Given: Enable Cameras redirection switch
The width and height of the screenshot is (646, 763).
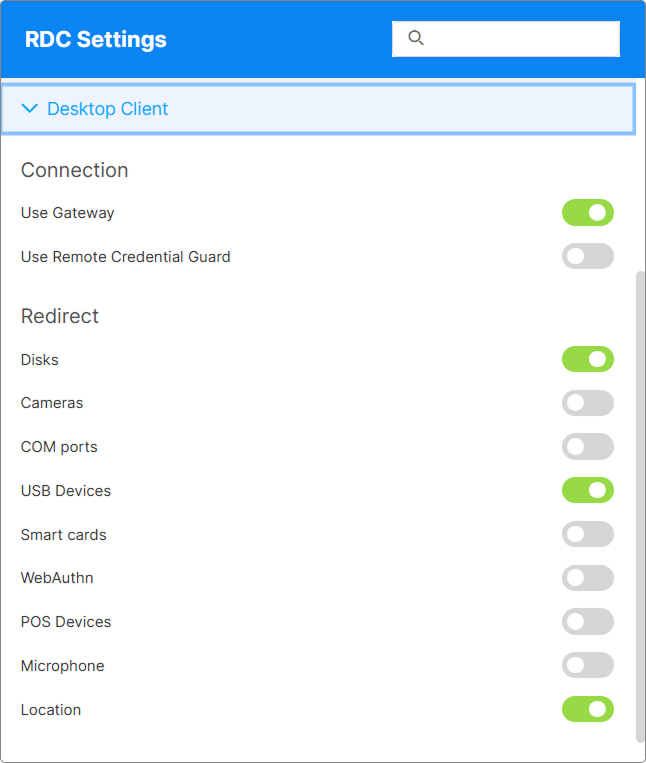Looking at the screenshot, I should click(587, 403).
